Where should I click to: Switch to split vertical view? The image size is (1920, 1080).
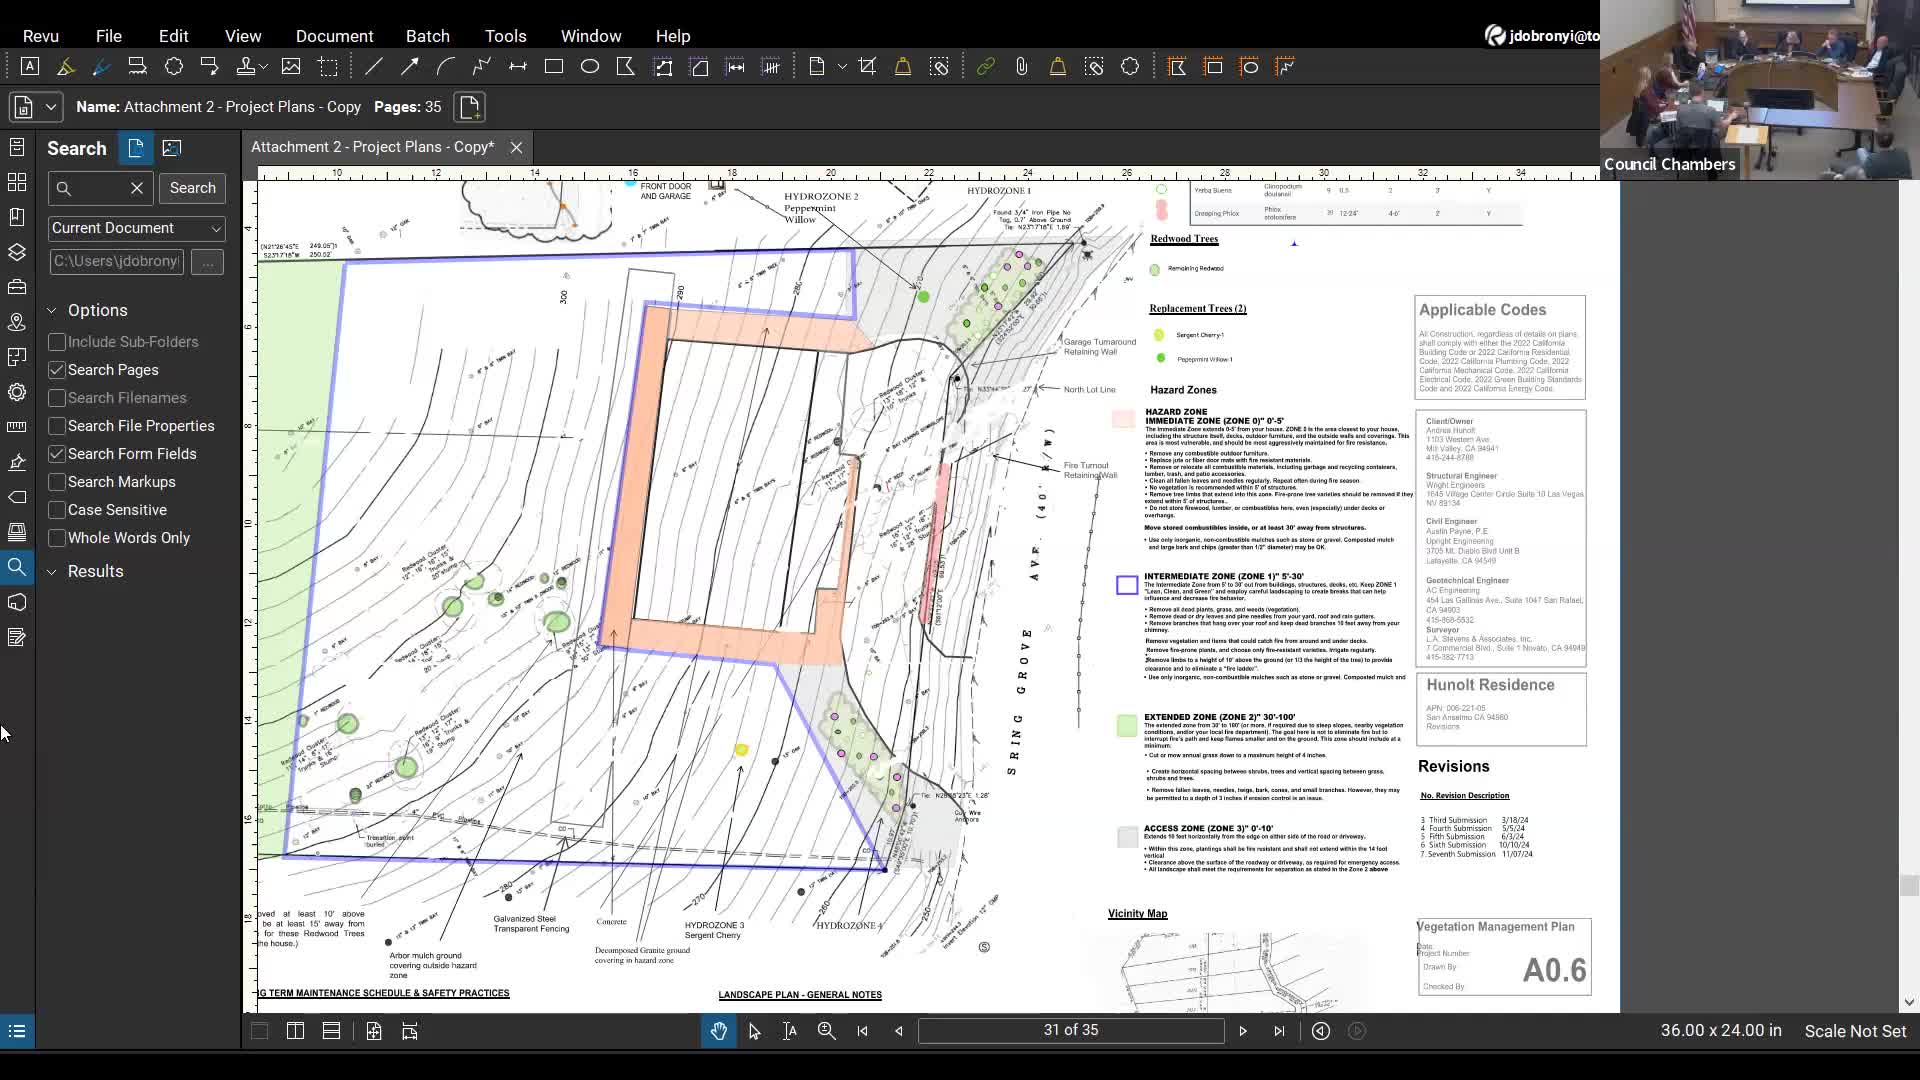tap(296, 1031)
